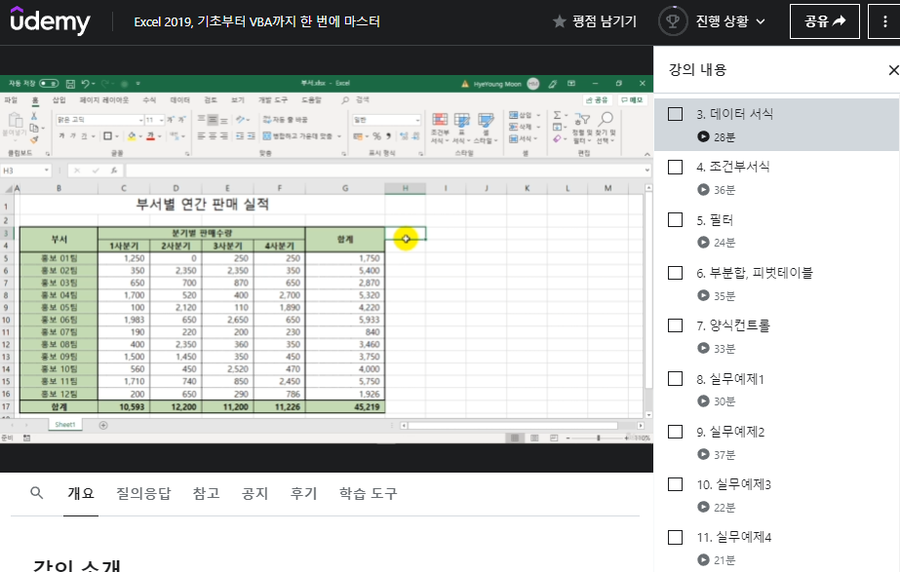The height and width of the screenshot is (572, 900).
Task: Open the font size 11 dropdown
Action: tap(162, 120)
